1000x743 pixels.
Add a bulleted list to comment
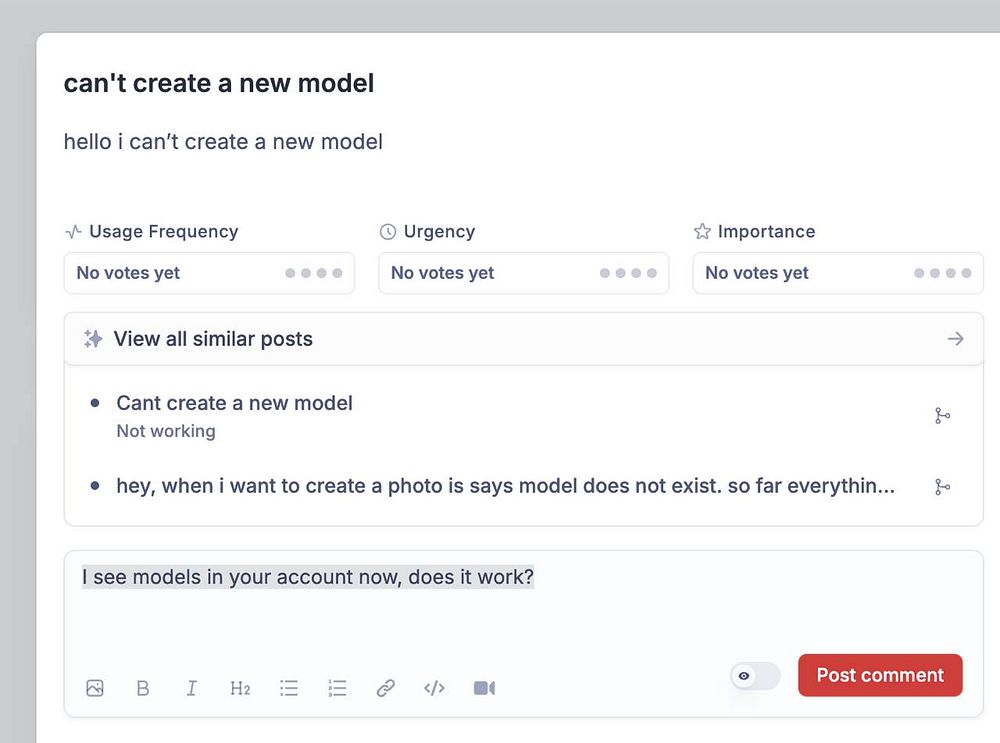click(289, 688)
